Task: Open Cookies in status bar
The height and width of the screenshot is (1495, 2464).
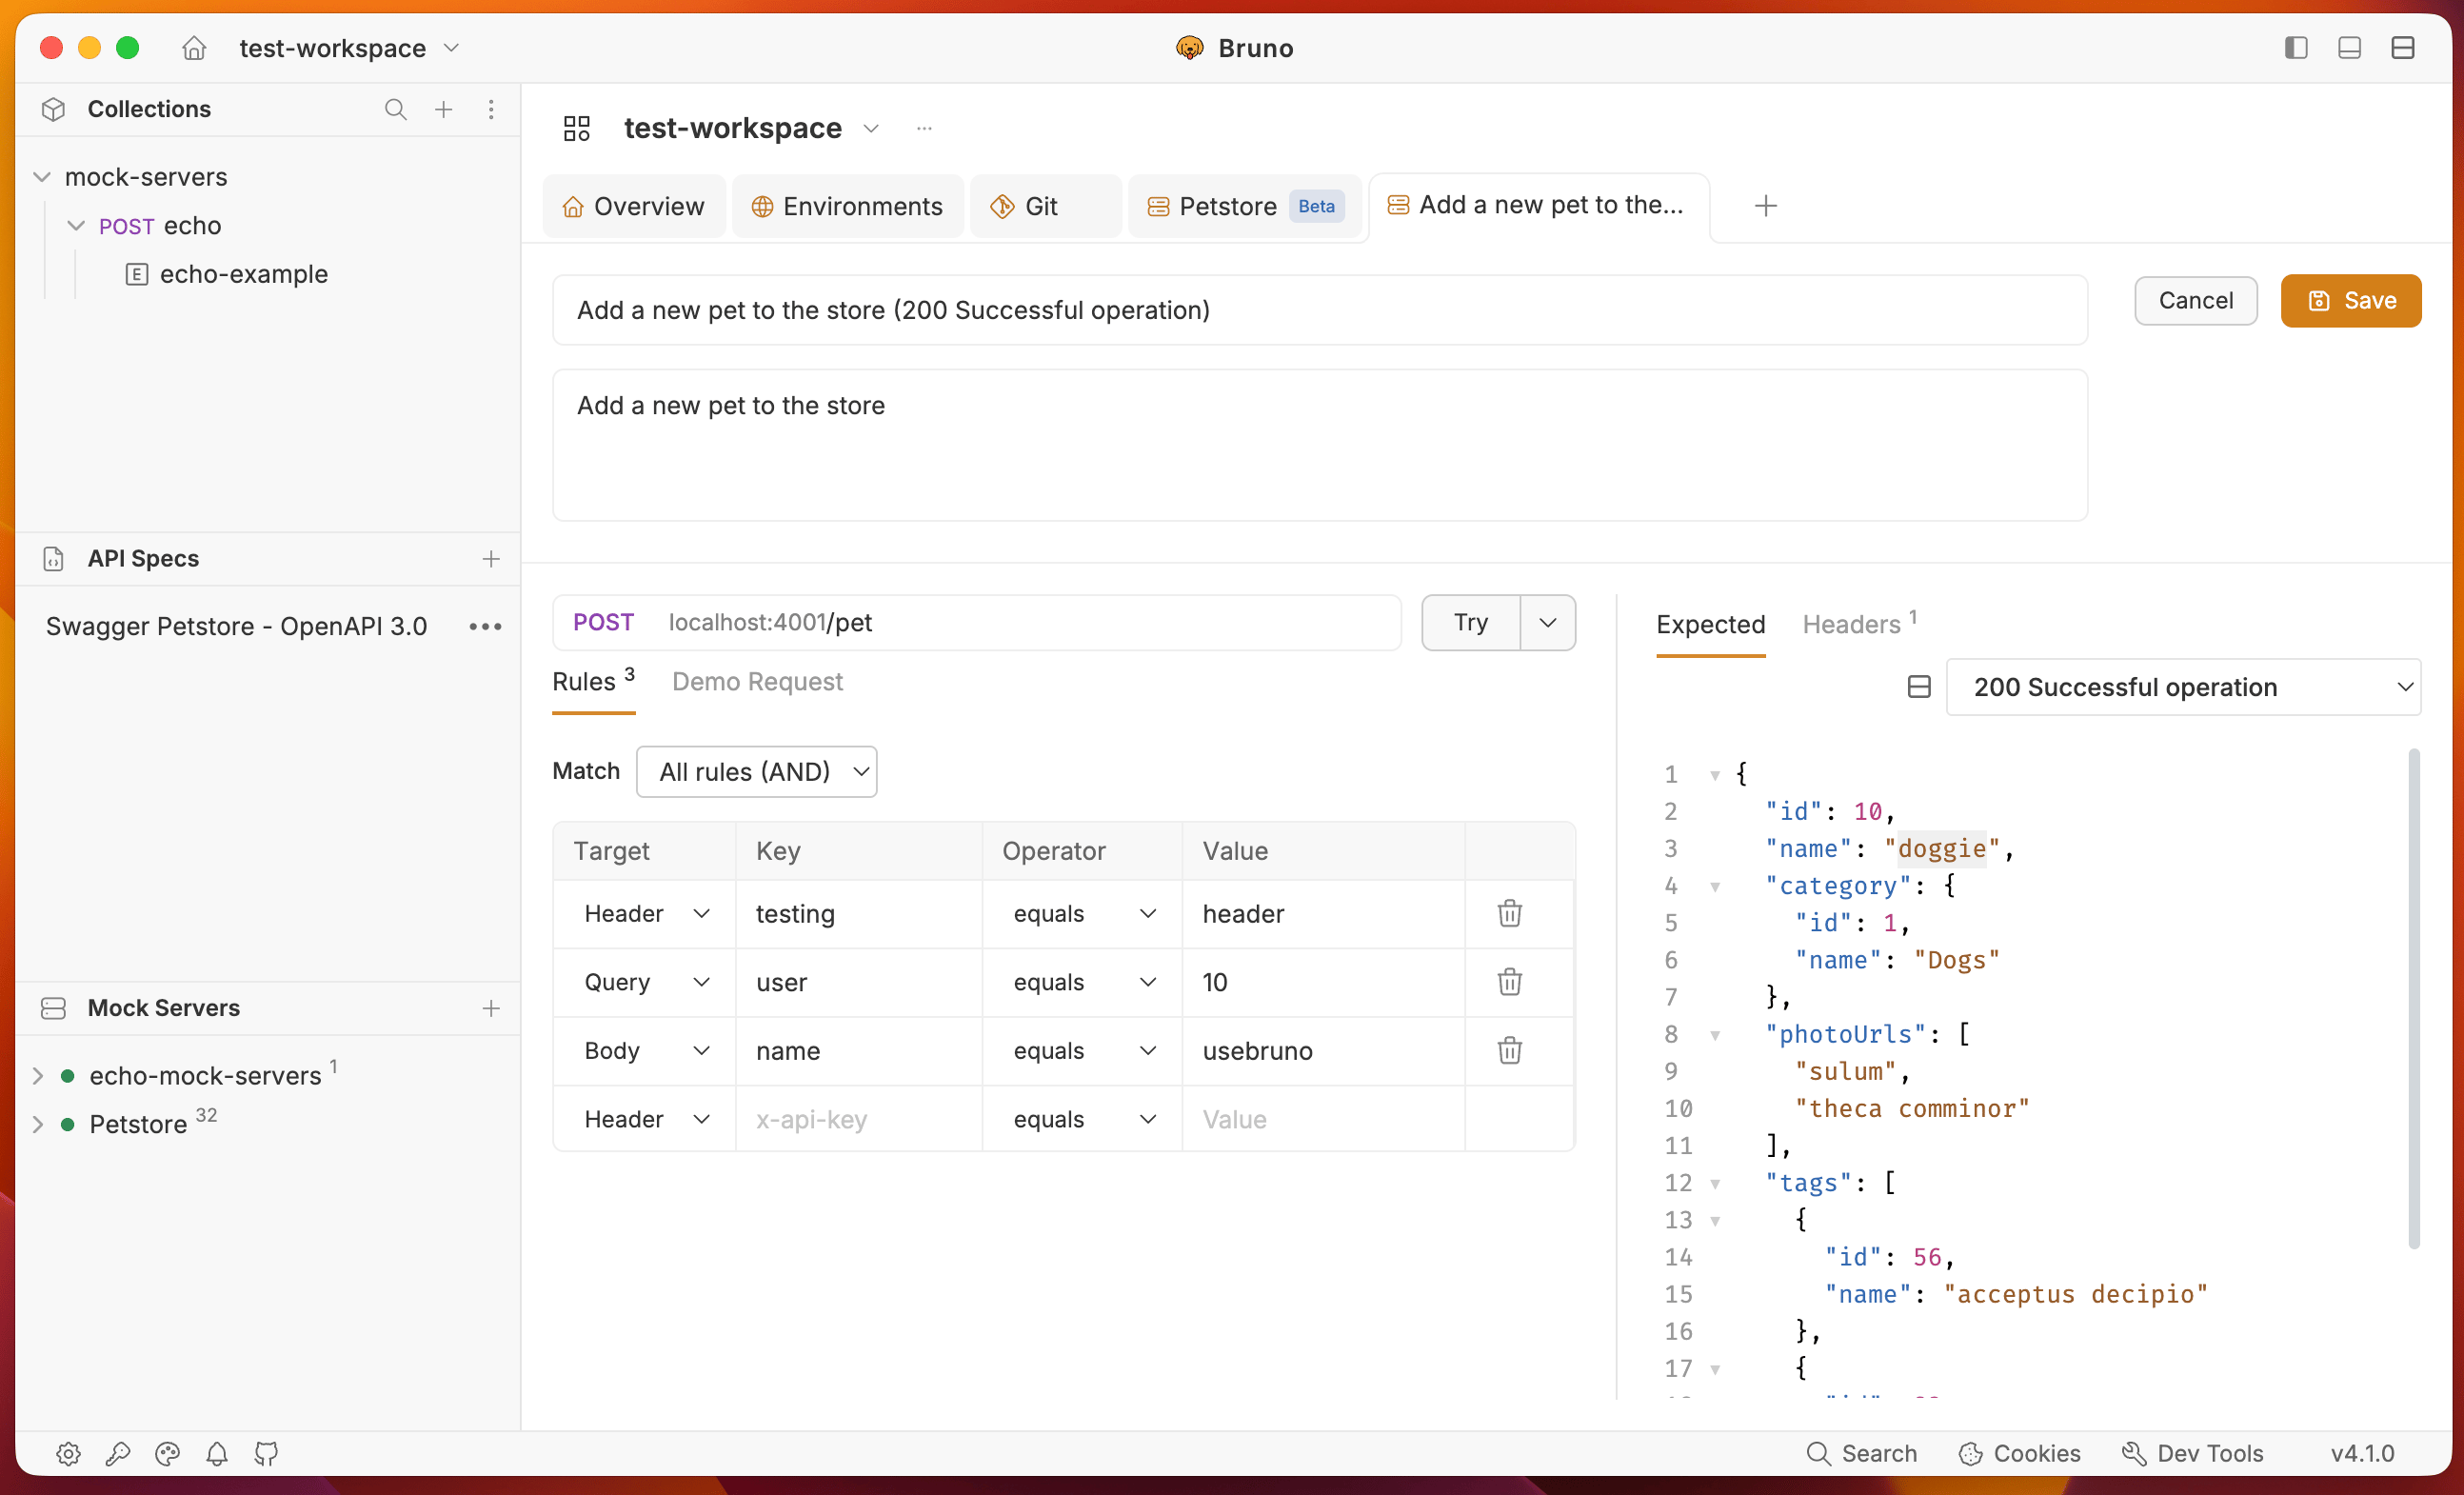Action: coord(2019,1454)
